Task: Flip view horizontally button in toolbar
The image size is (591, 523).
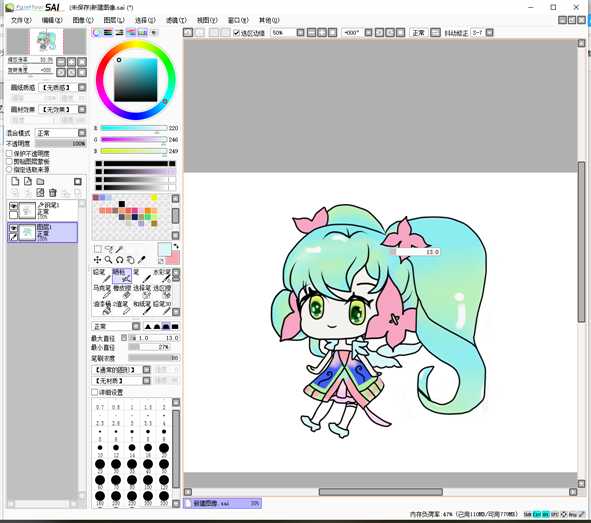Action: pyautogui.click(x=435, y=33)
